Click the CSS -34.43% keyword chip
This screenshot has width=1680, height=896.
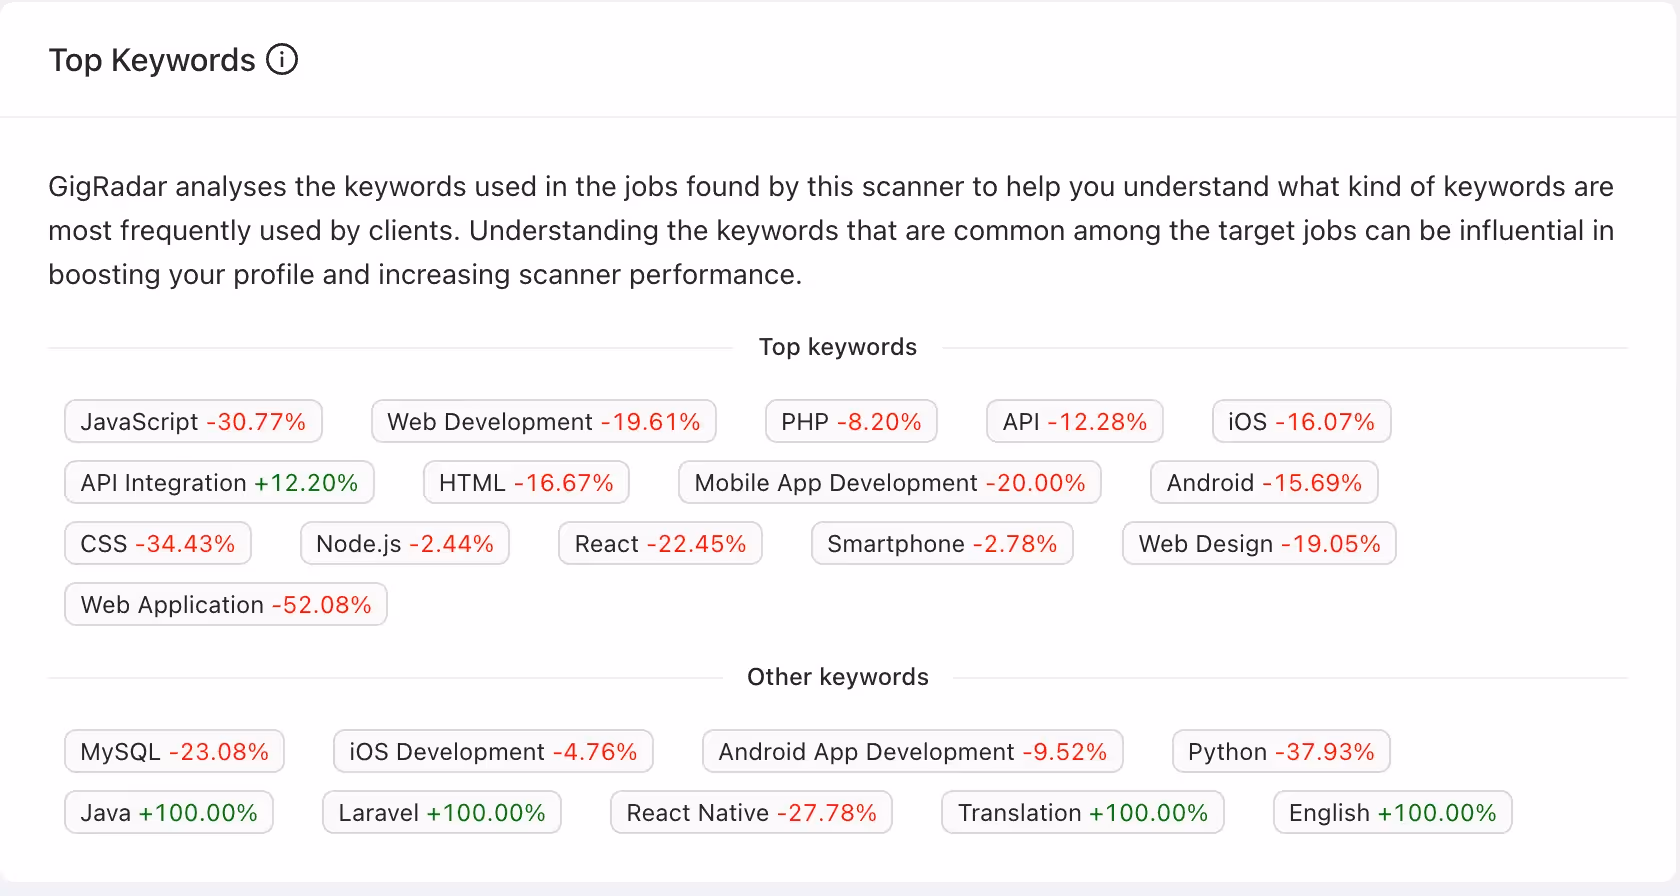point(157,543)
